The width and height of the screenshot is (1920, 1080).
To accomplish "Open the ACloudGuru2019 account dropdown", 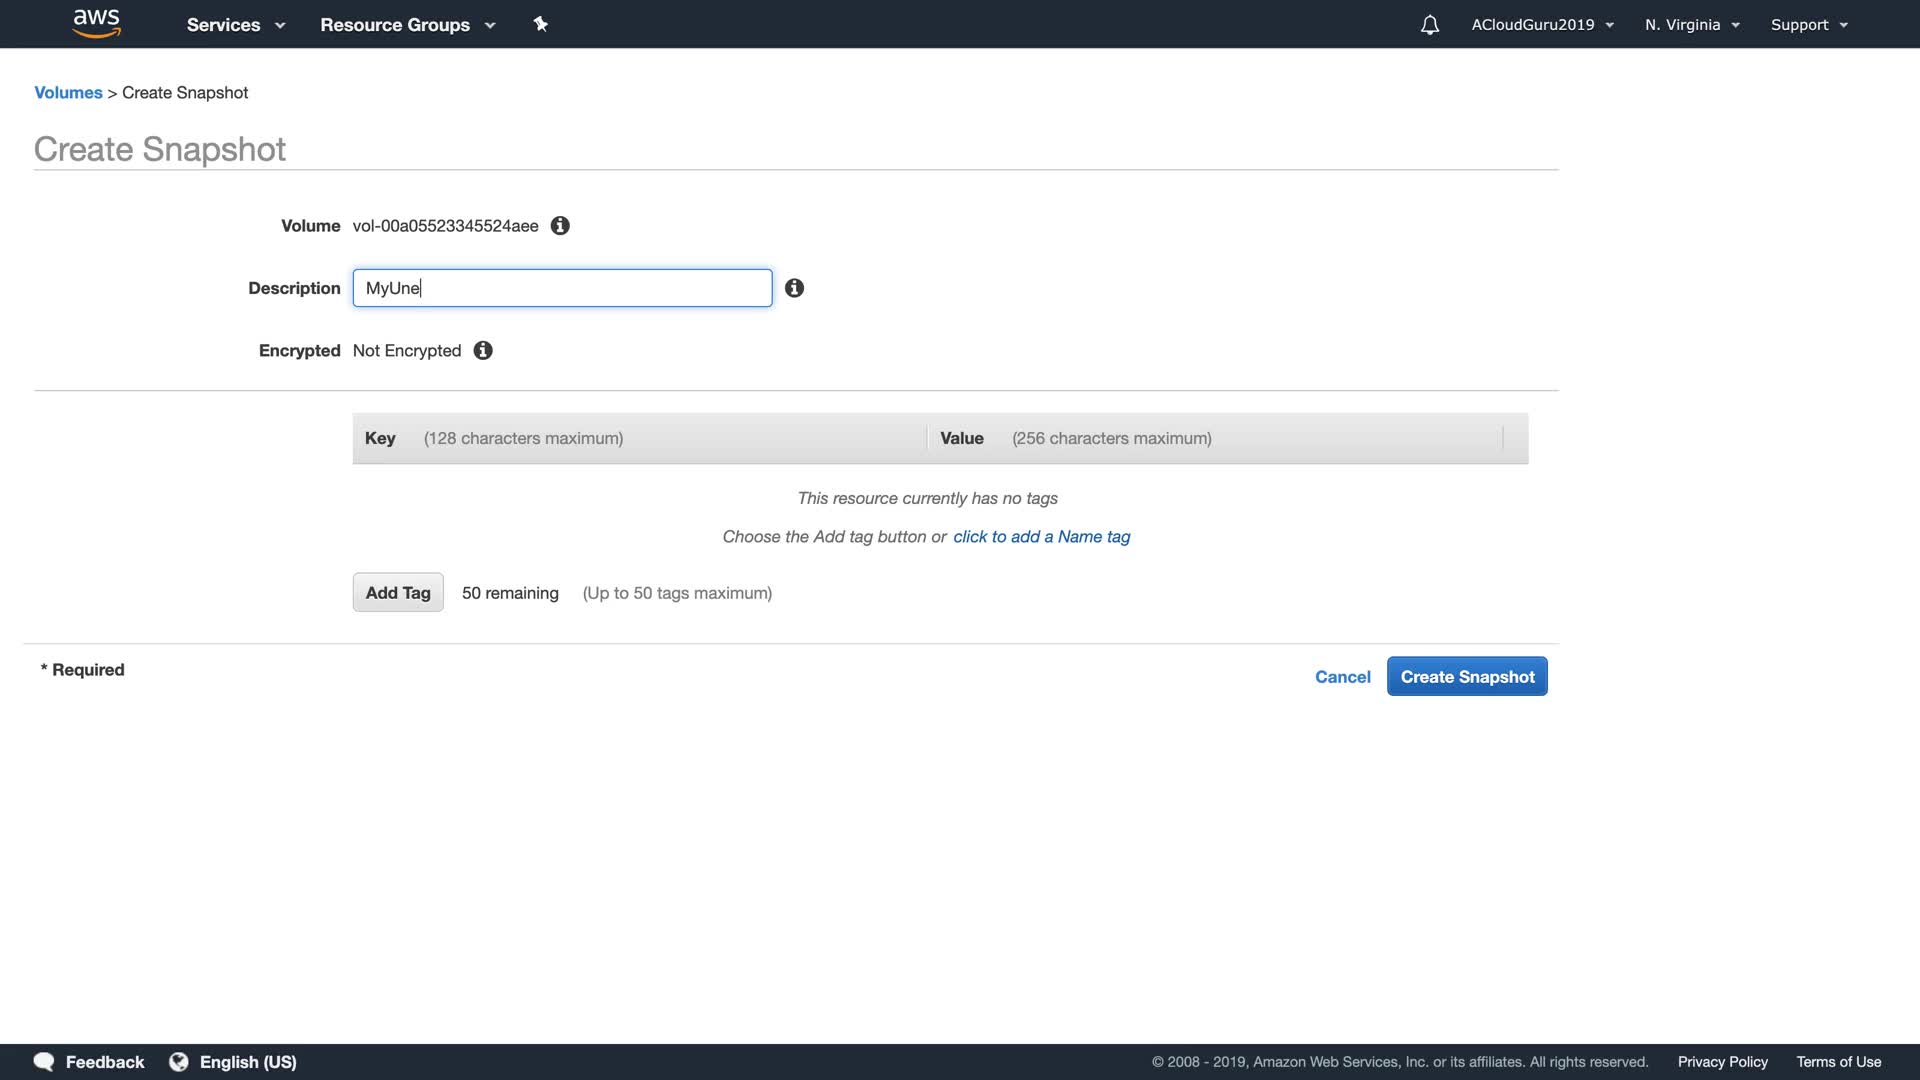I will [1541, 25].
